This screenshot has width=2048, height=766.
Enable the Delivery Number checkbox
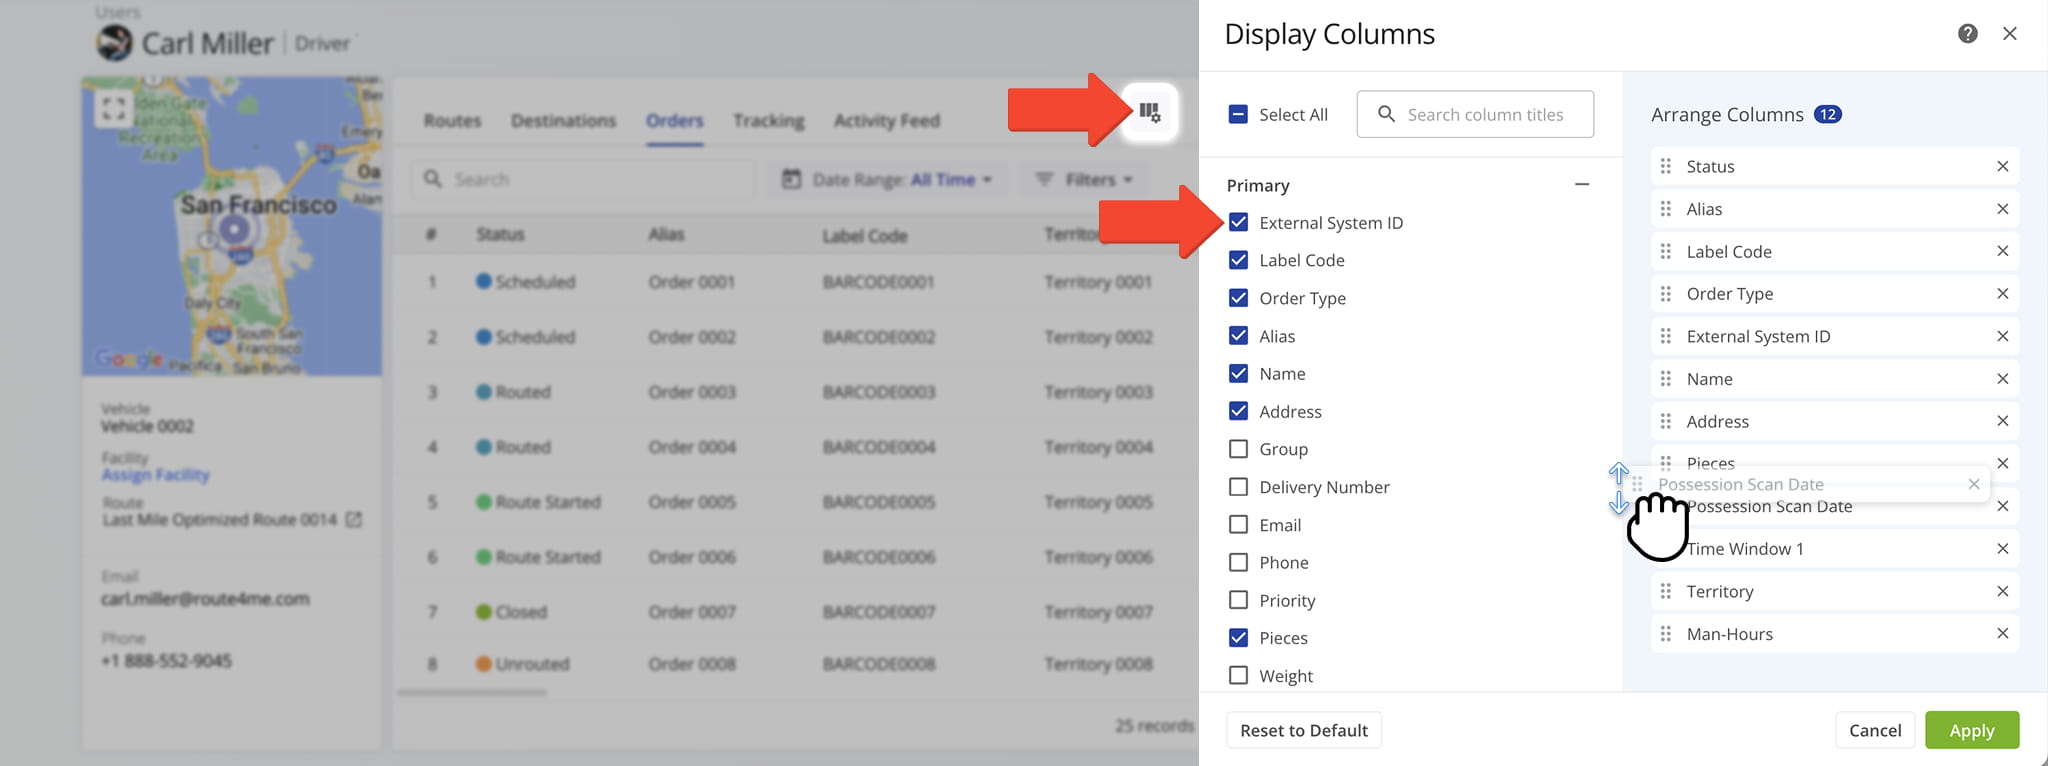coord(1238,487)
